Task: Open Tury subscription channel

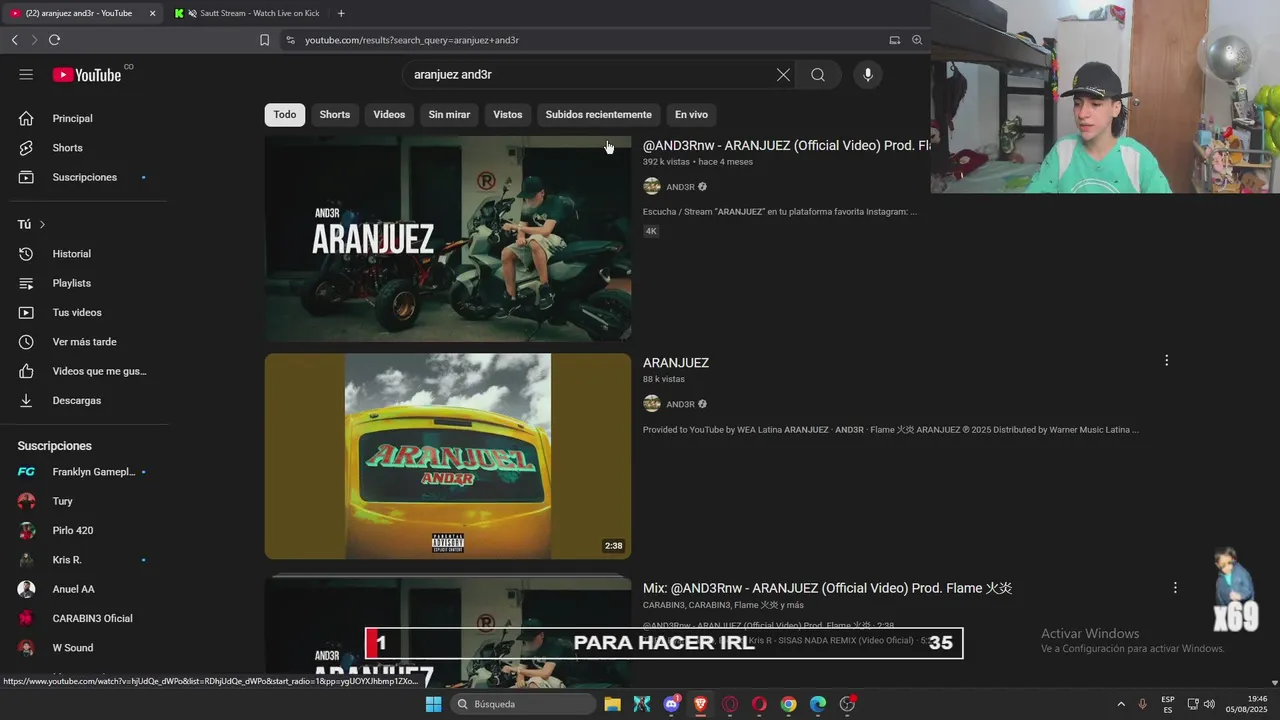Action: coord(84,501)
